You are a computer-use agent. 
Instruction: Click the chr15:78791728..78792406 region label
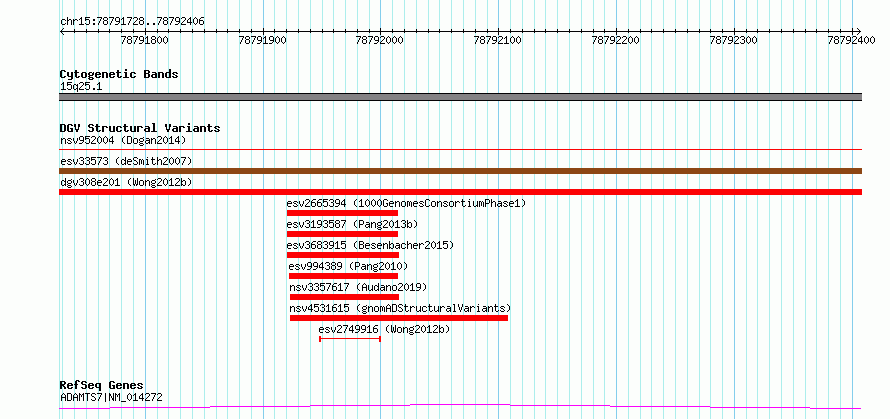pos(132,22)
